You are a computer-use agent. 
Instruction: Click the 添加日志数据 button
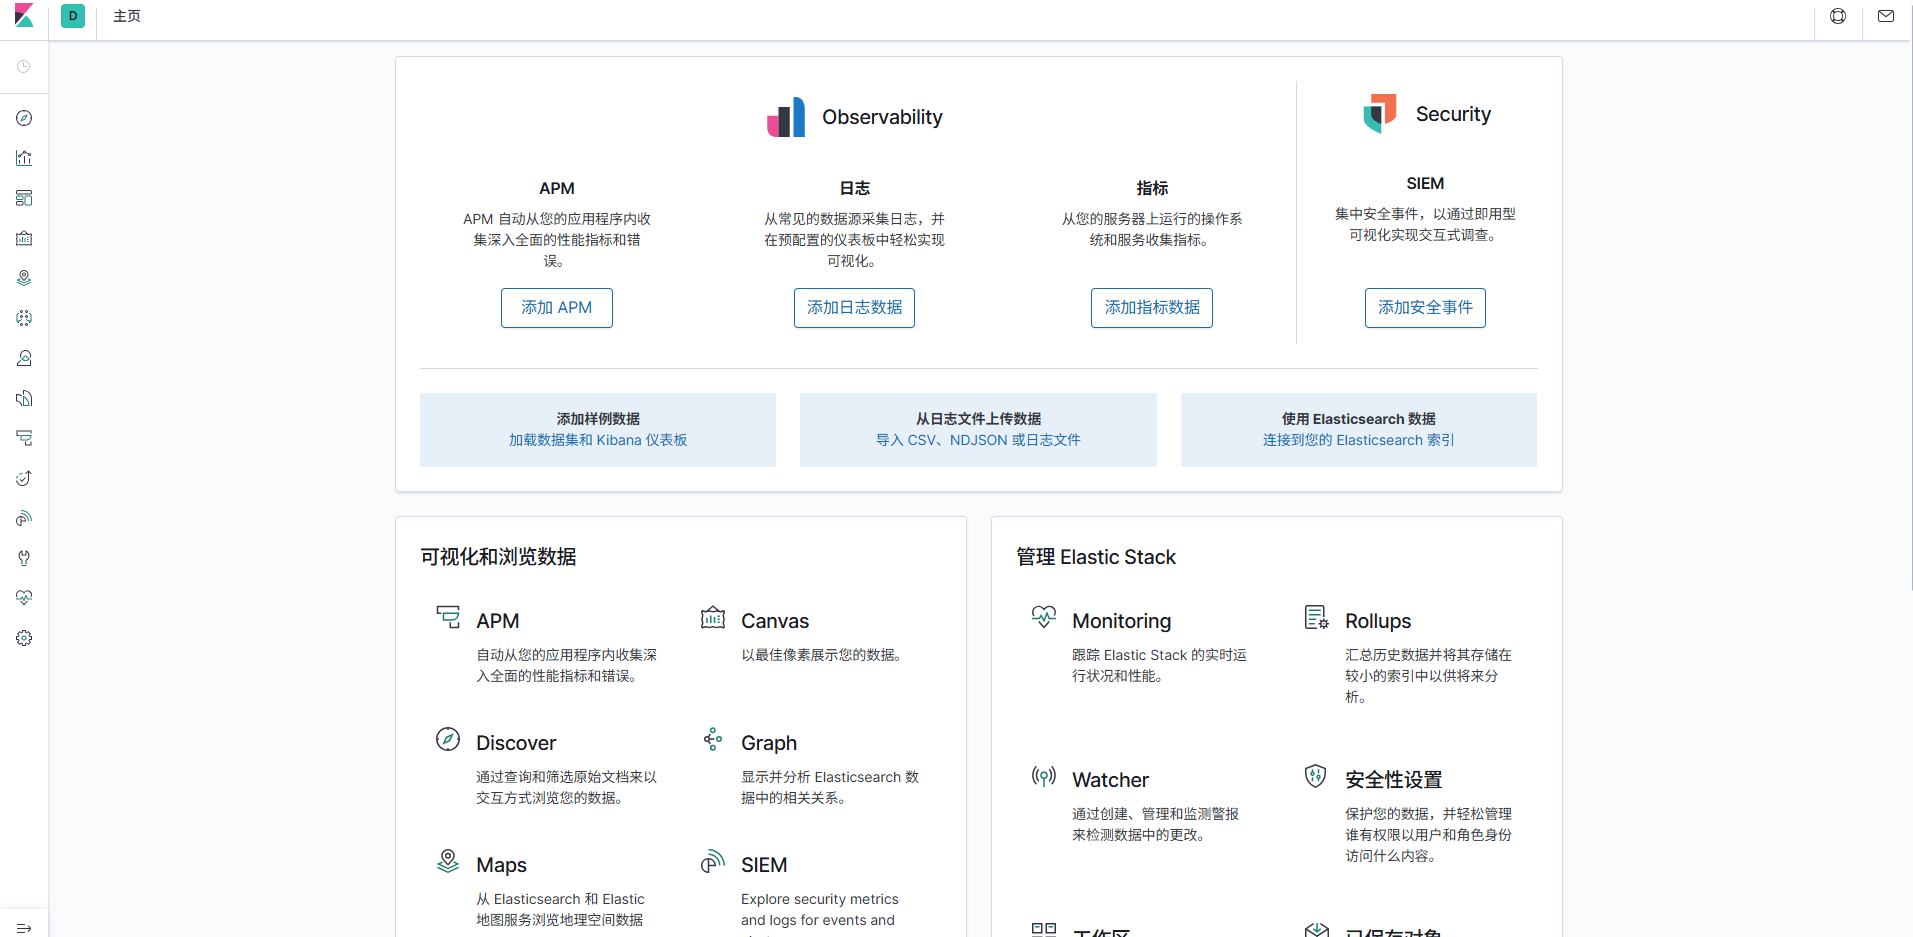pos(854,308)
